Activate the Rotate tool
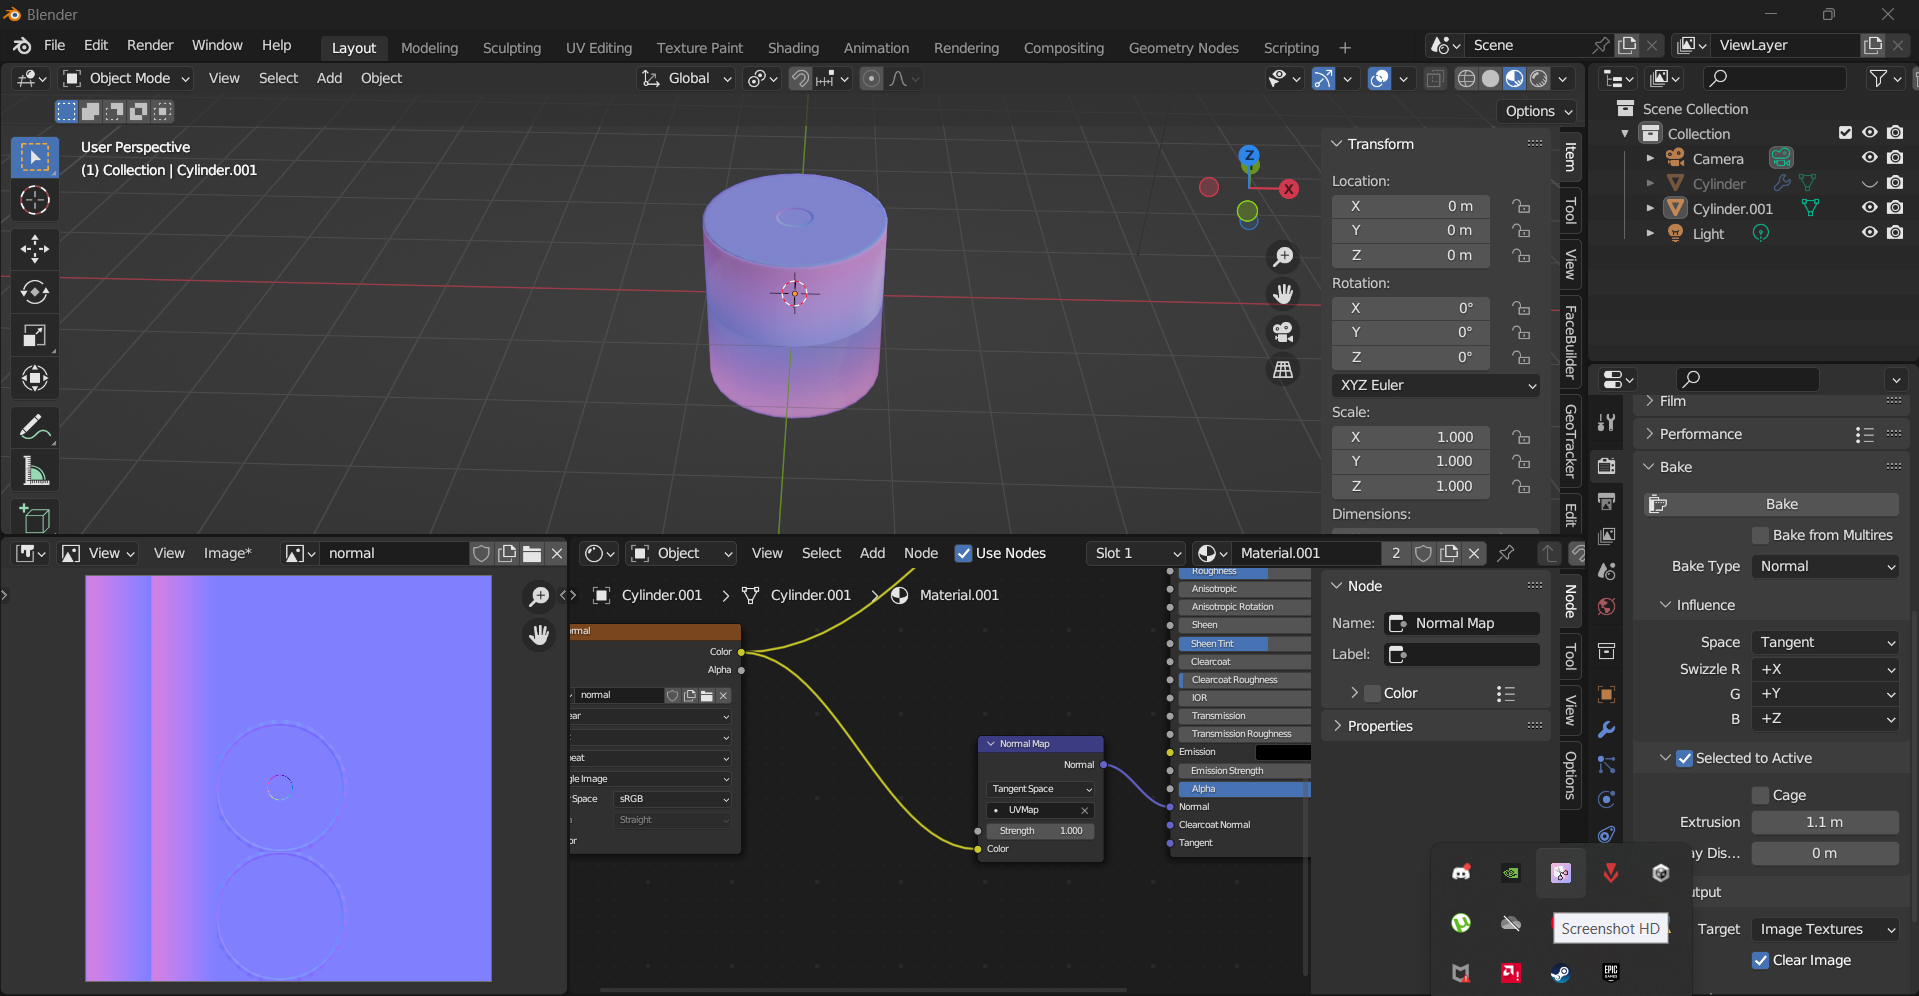The height and width of the screenshot is (996, 1919). 35,292
